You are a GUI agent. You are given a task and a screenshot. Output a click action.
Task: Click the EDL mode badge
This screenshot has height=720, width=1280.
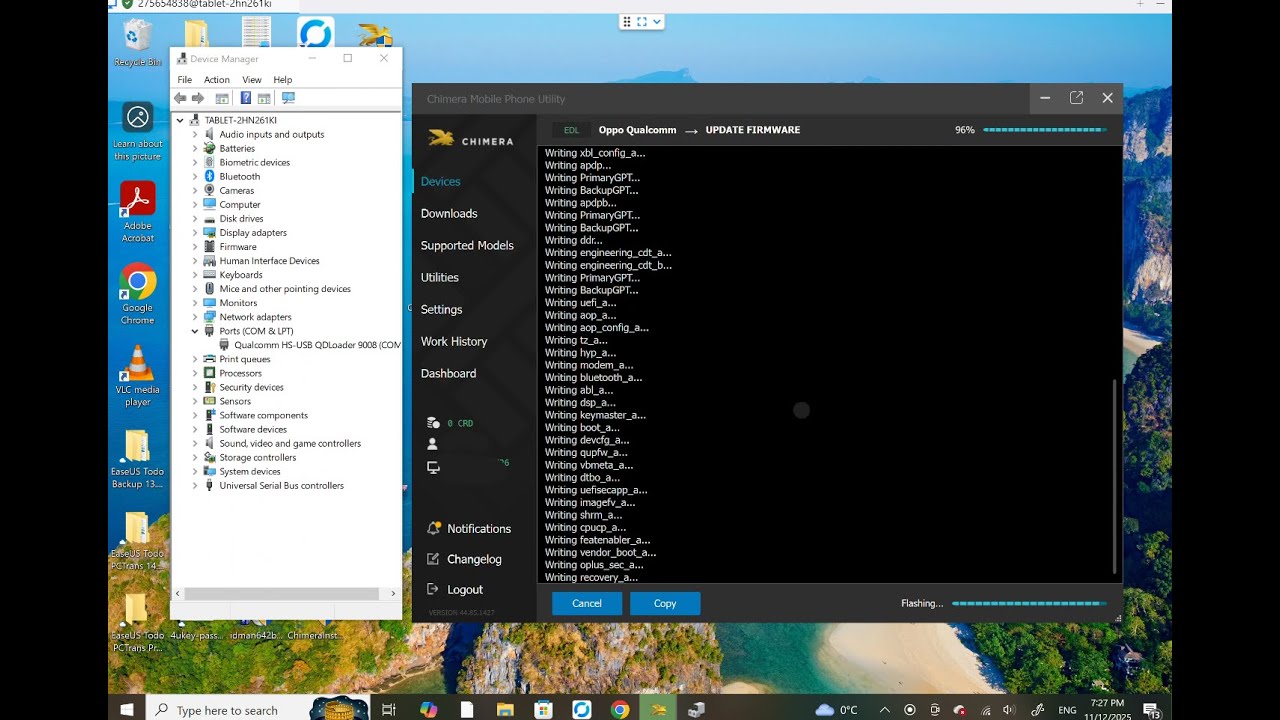571,130
